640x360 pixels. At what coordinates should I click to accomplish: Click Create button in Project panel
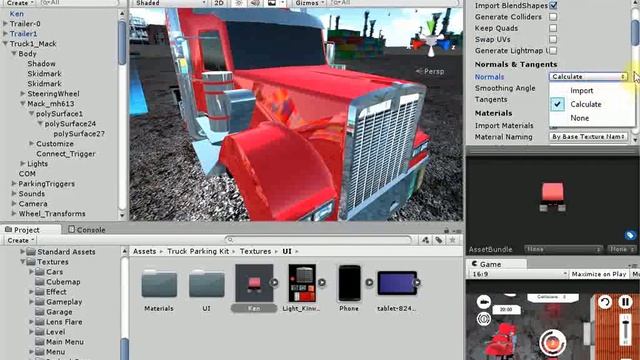pyautogui.click(x=20, y=240)
